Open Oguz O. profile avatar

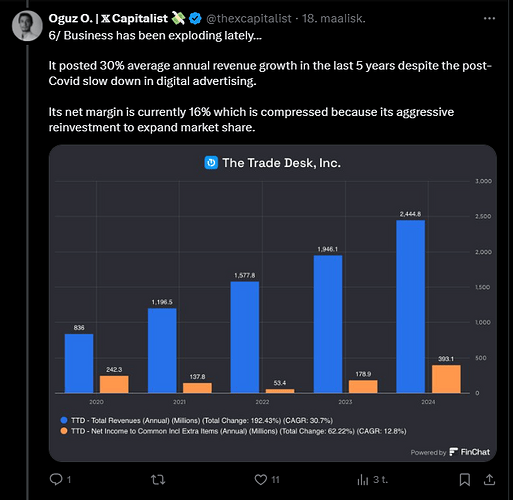pyautogui.click(x=27, y=26)
